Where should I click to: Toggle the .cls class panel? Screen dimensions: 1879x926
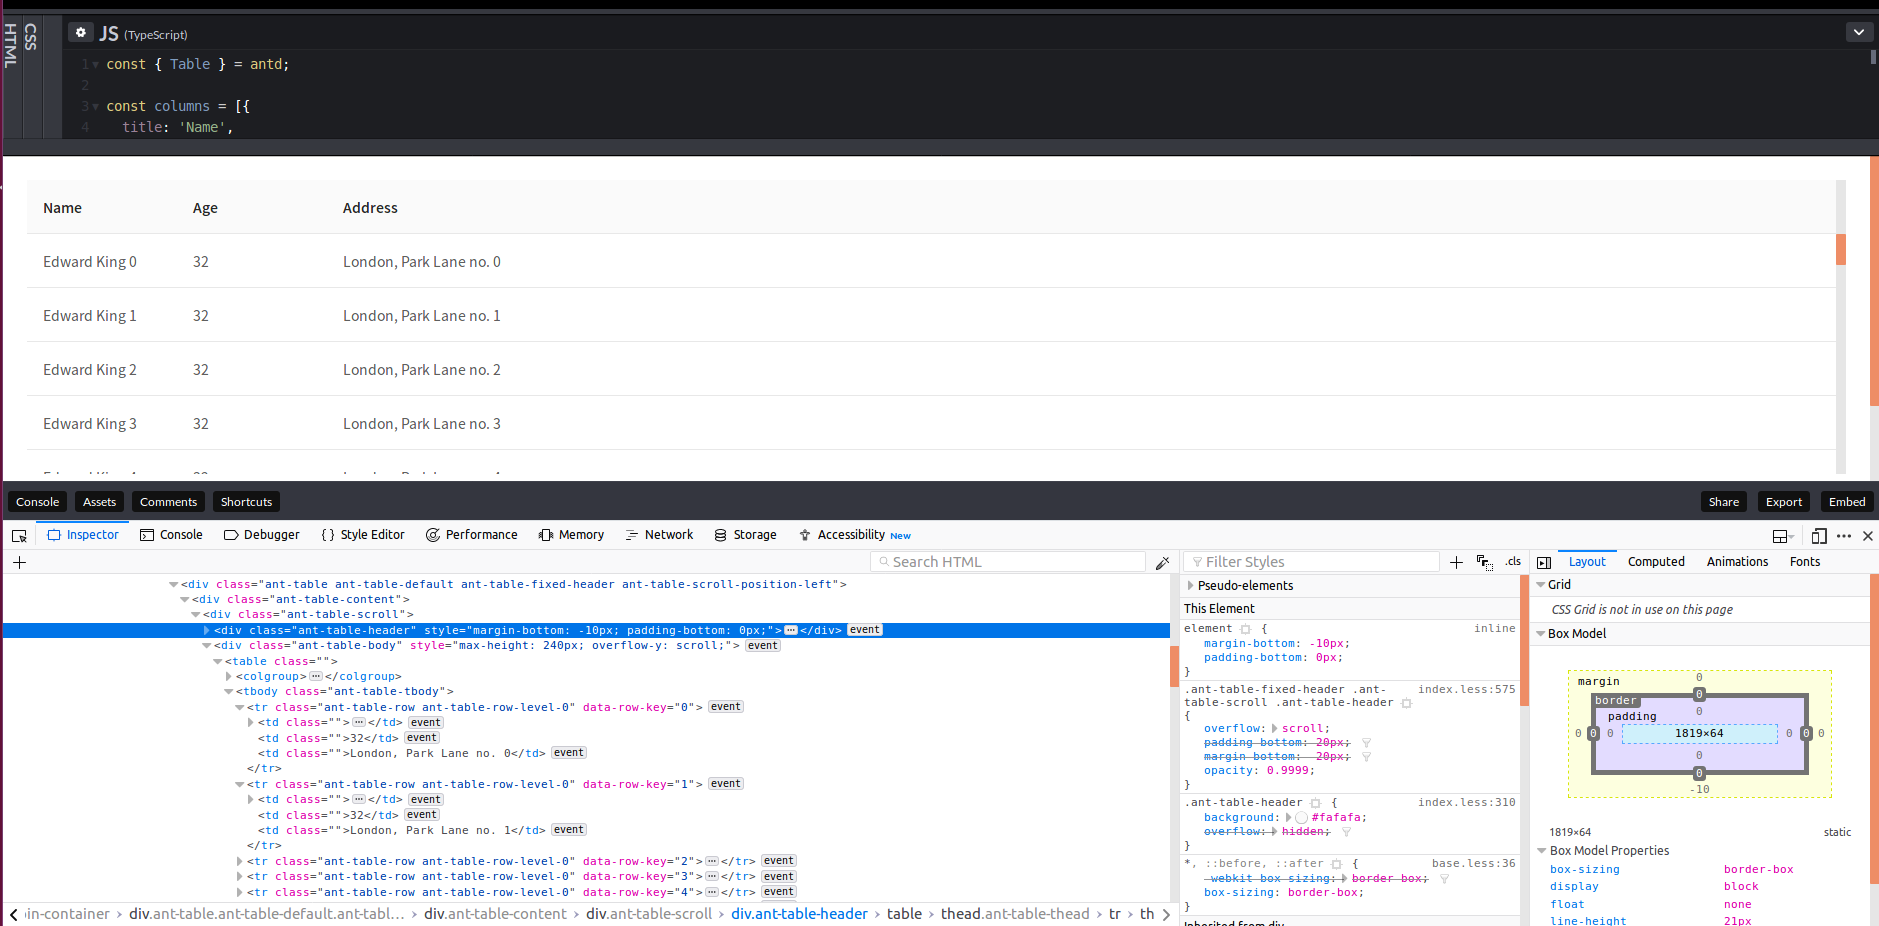pyautogui.click(x=1513, y=562)
